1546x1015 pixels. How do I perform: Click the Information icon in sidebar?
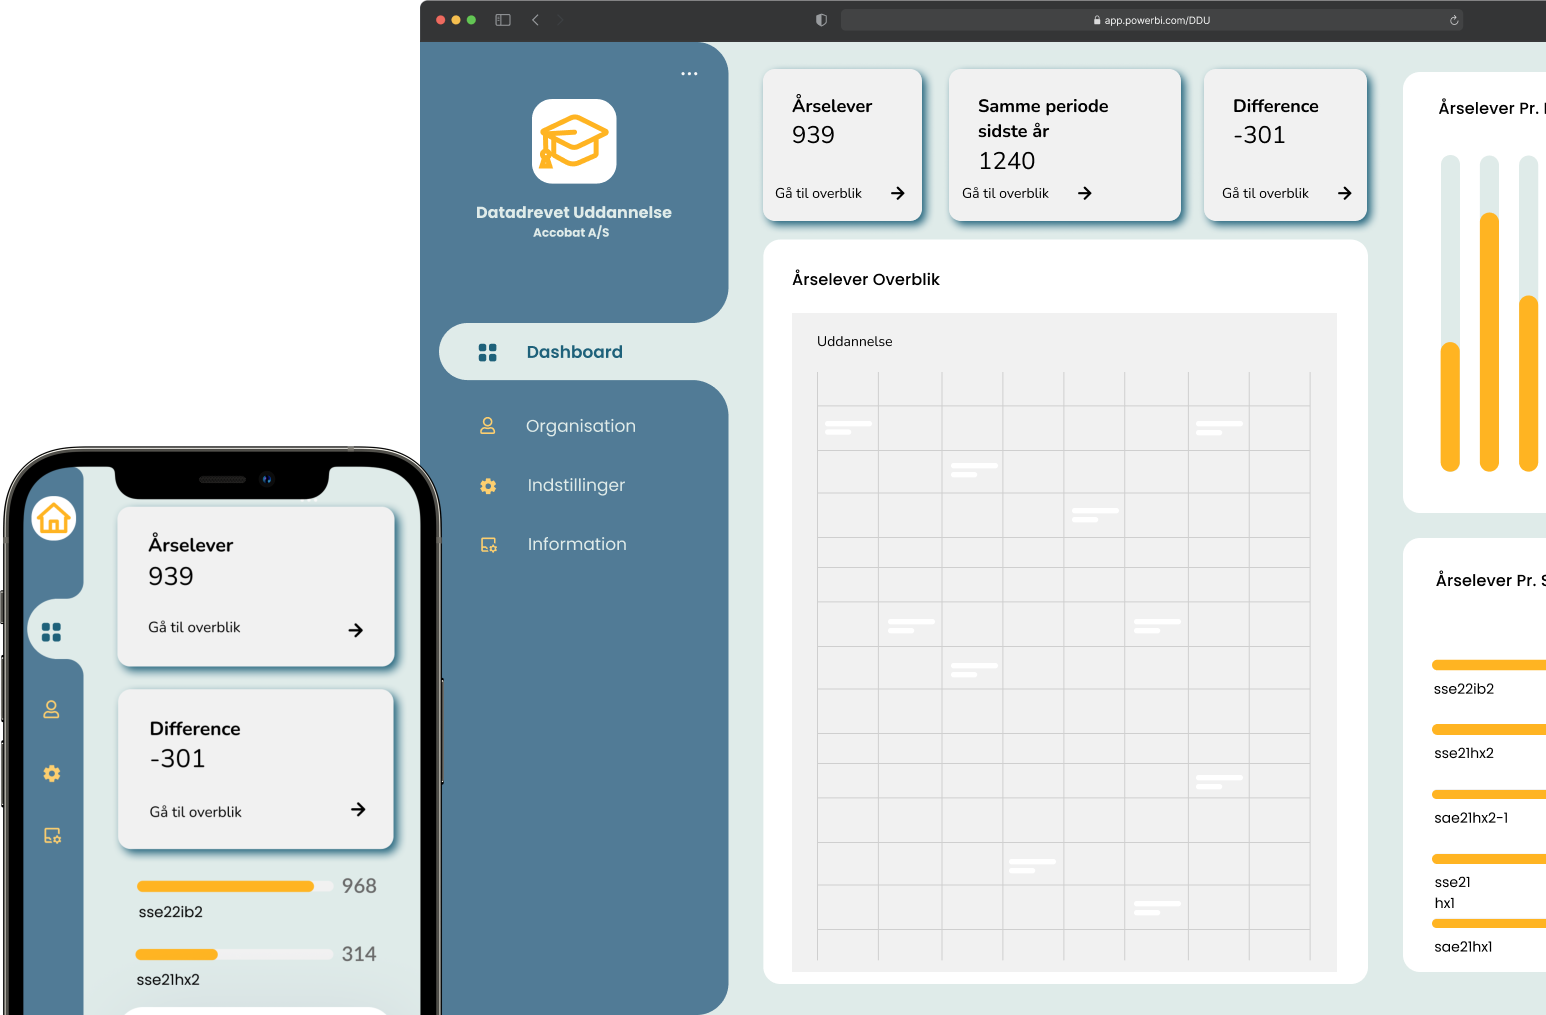[489, 545]
